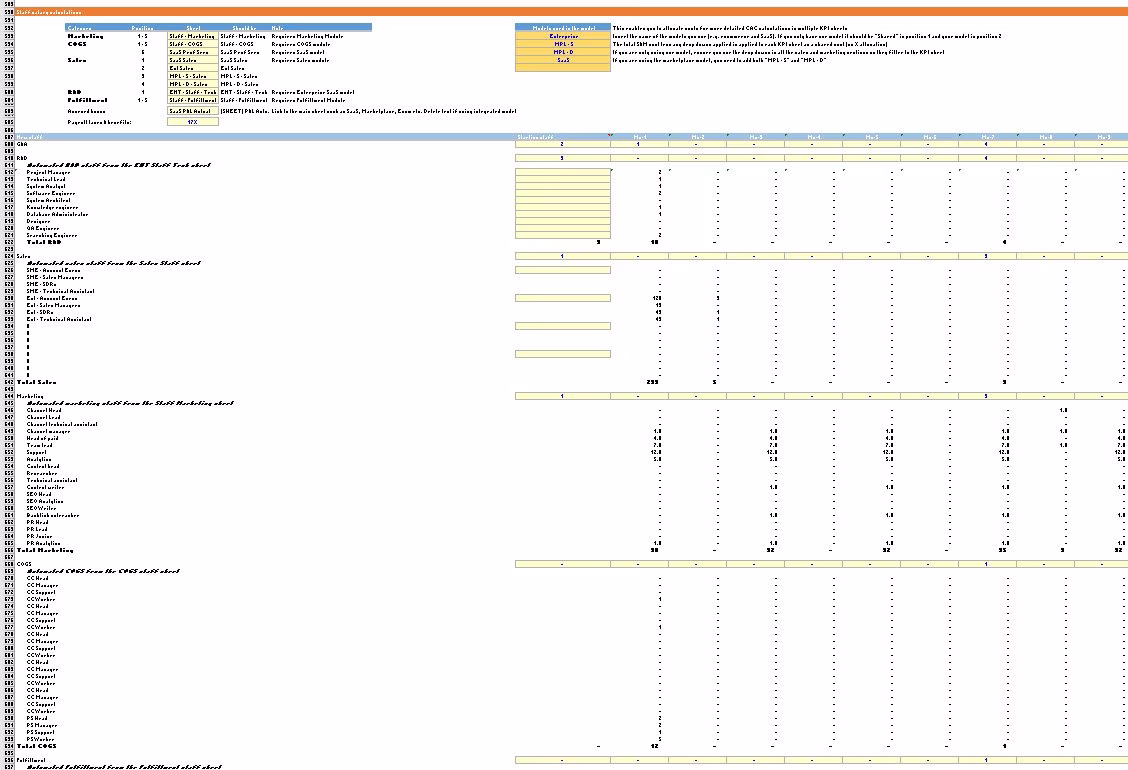Viewport: 1128px width, 770px height.
Task: Click the 'Head of paid' row label
Action: pos(42,438)
